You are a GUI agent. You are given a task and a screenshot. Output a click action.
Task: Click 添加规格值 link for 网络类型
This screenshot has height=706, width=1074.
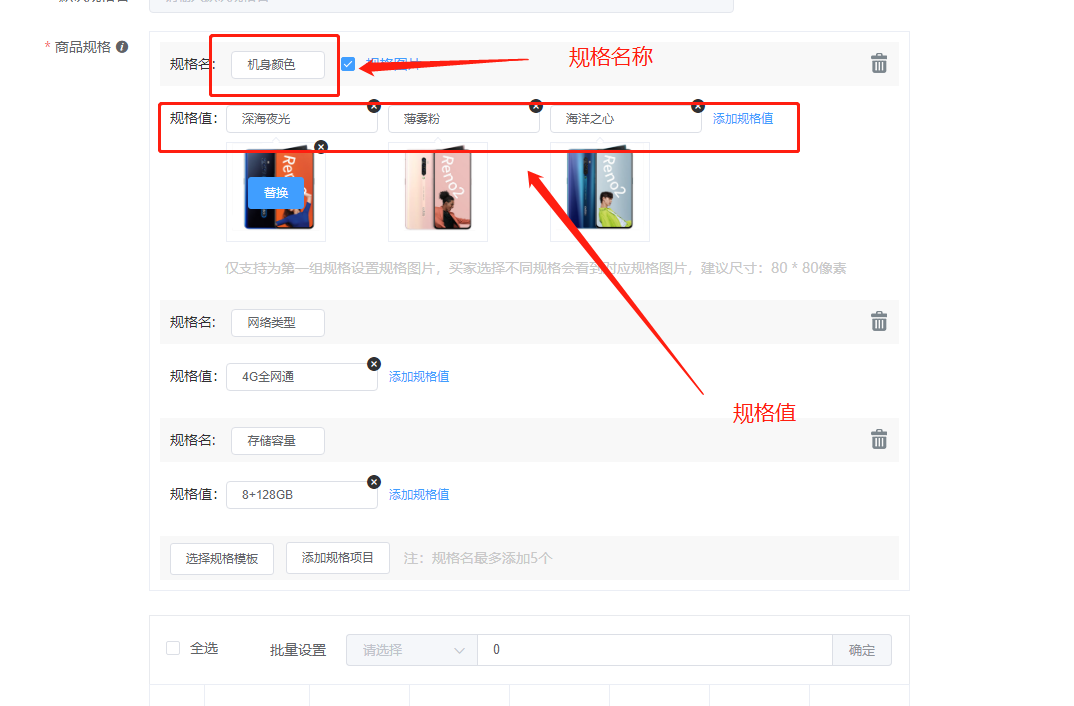419,377
